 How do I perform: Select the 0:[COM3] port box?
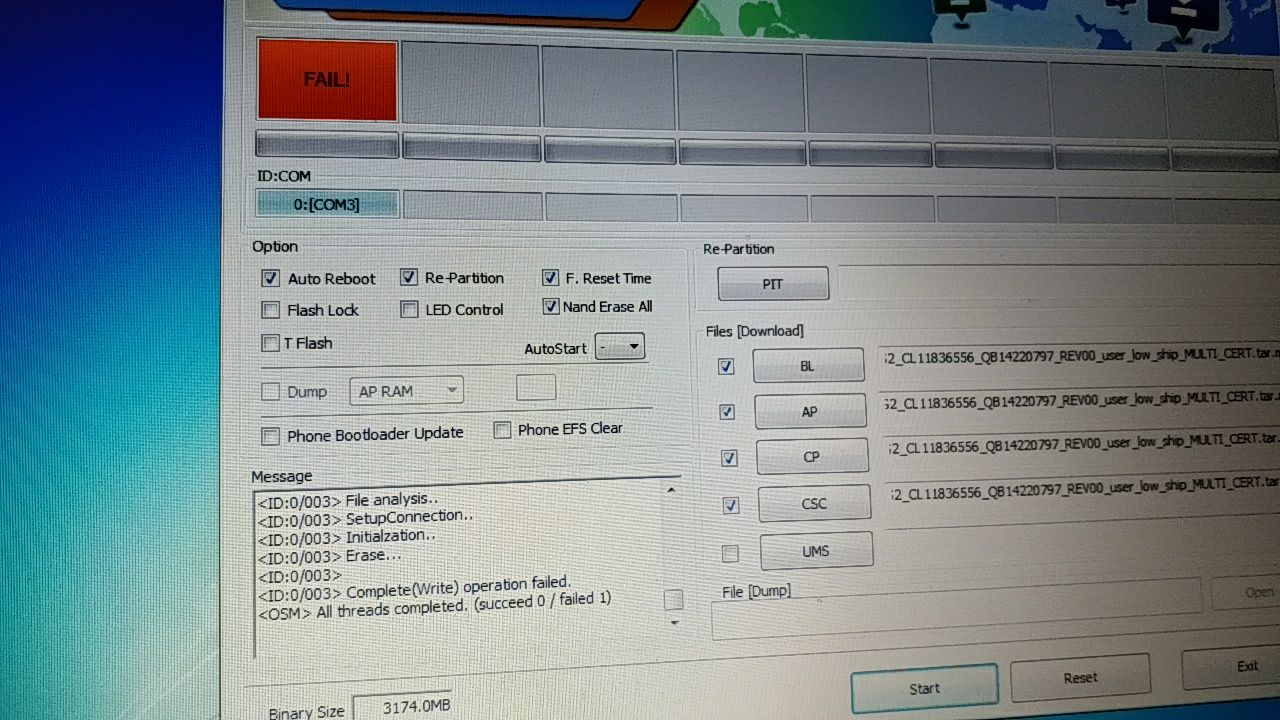pyautogui.click(x=327, y=204)
